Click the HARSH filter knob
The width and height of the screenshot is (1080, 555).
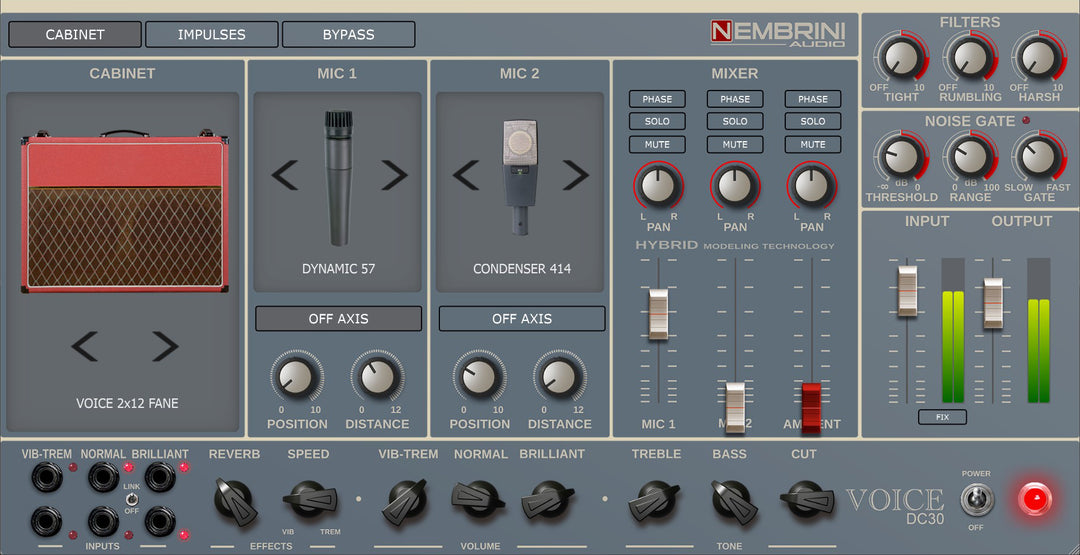[x=1039, y=58]
